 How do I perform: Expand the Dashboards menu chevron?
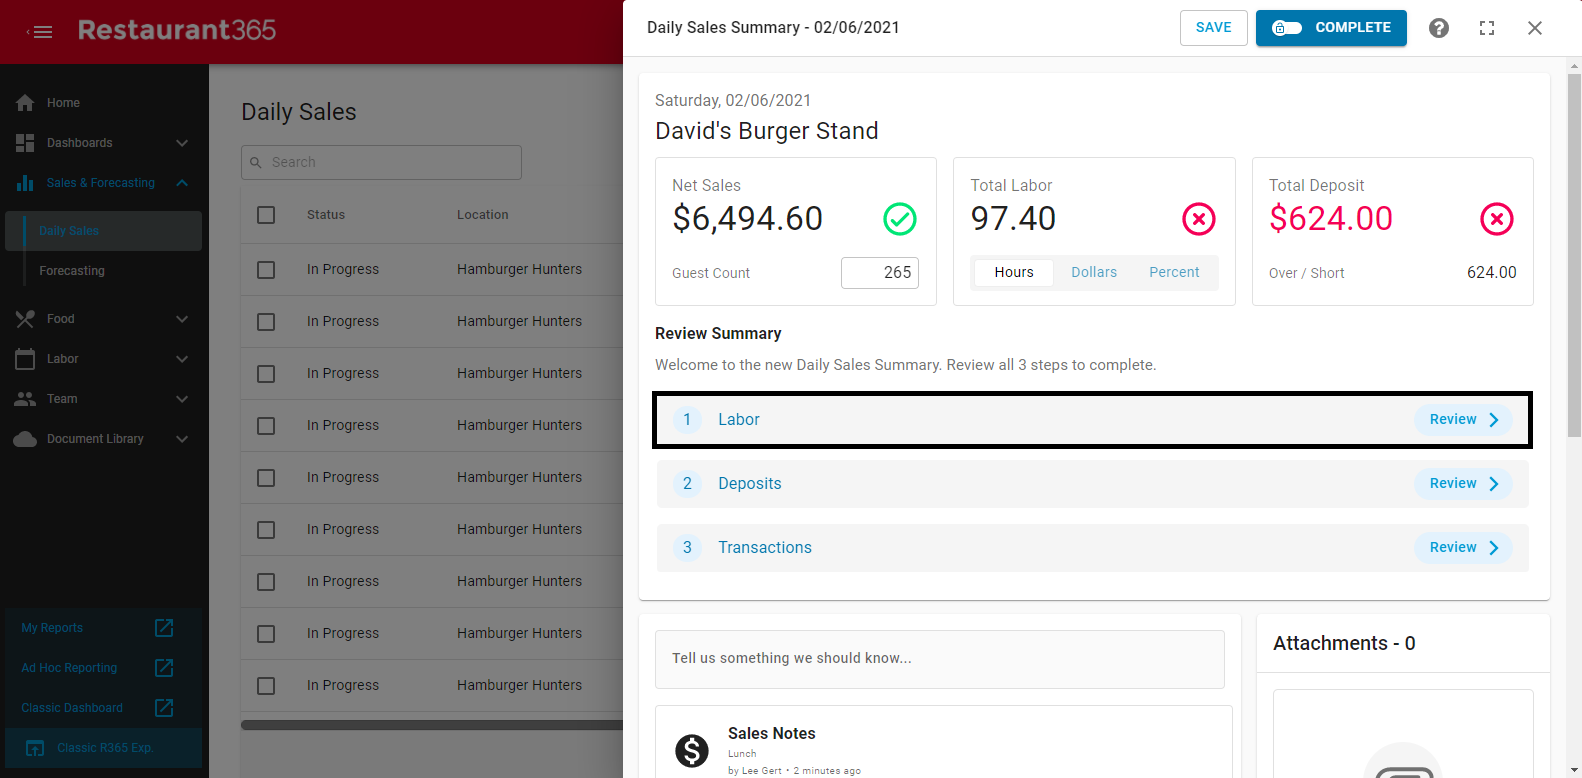pyautogui.click(x=182, y=143)
